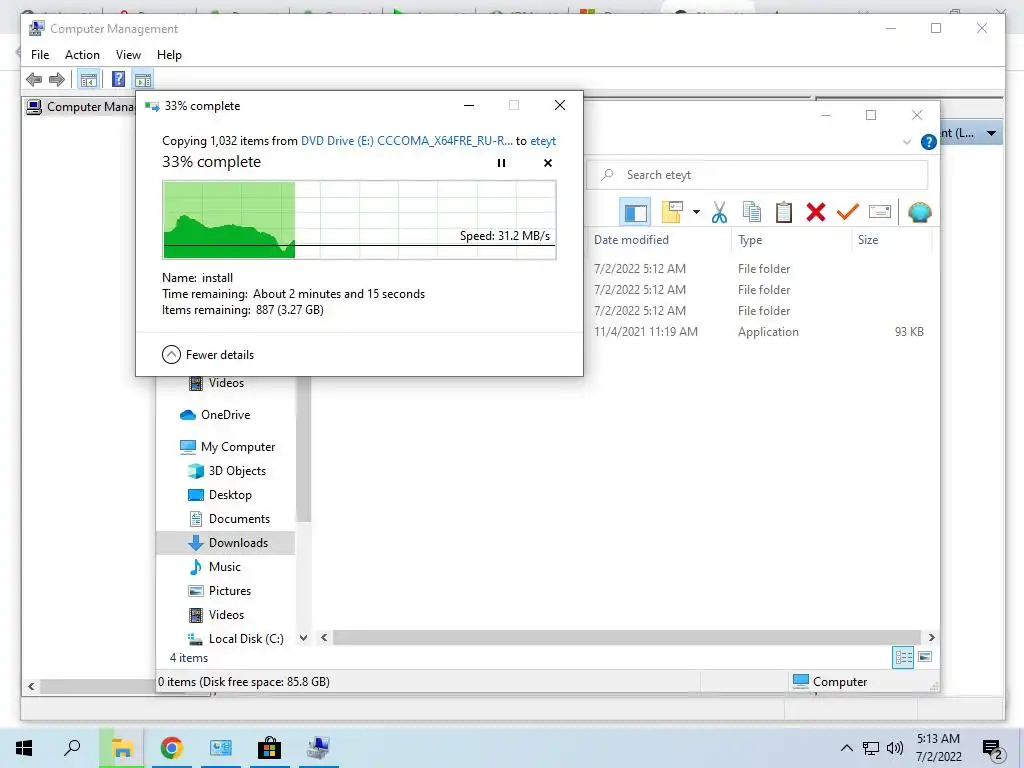Click the blue Help icon in management toolbar
Screen dimensions: 1024x768
(x=118, y=80)
